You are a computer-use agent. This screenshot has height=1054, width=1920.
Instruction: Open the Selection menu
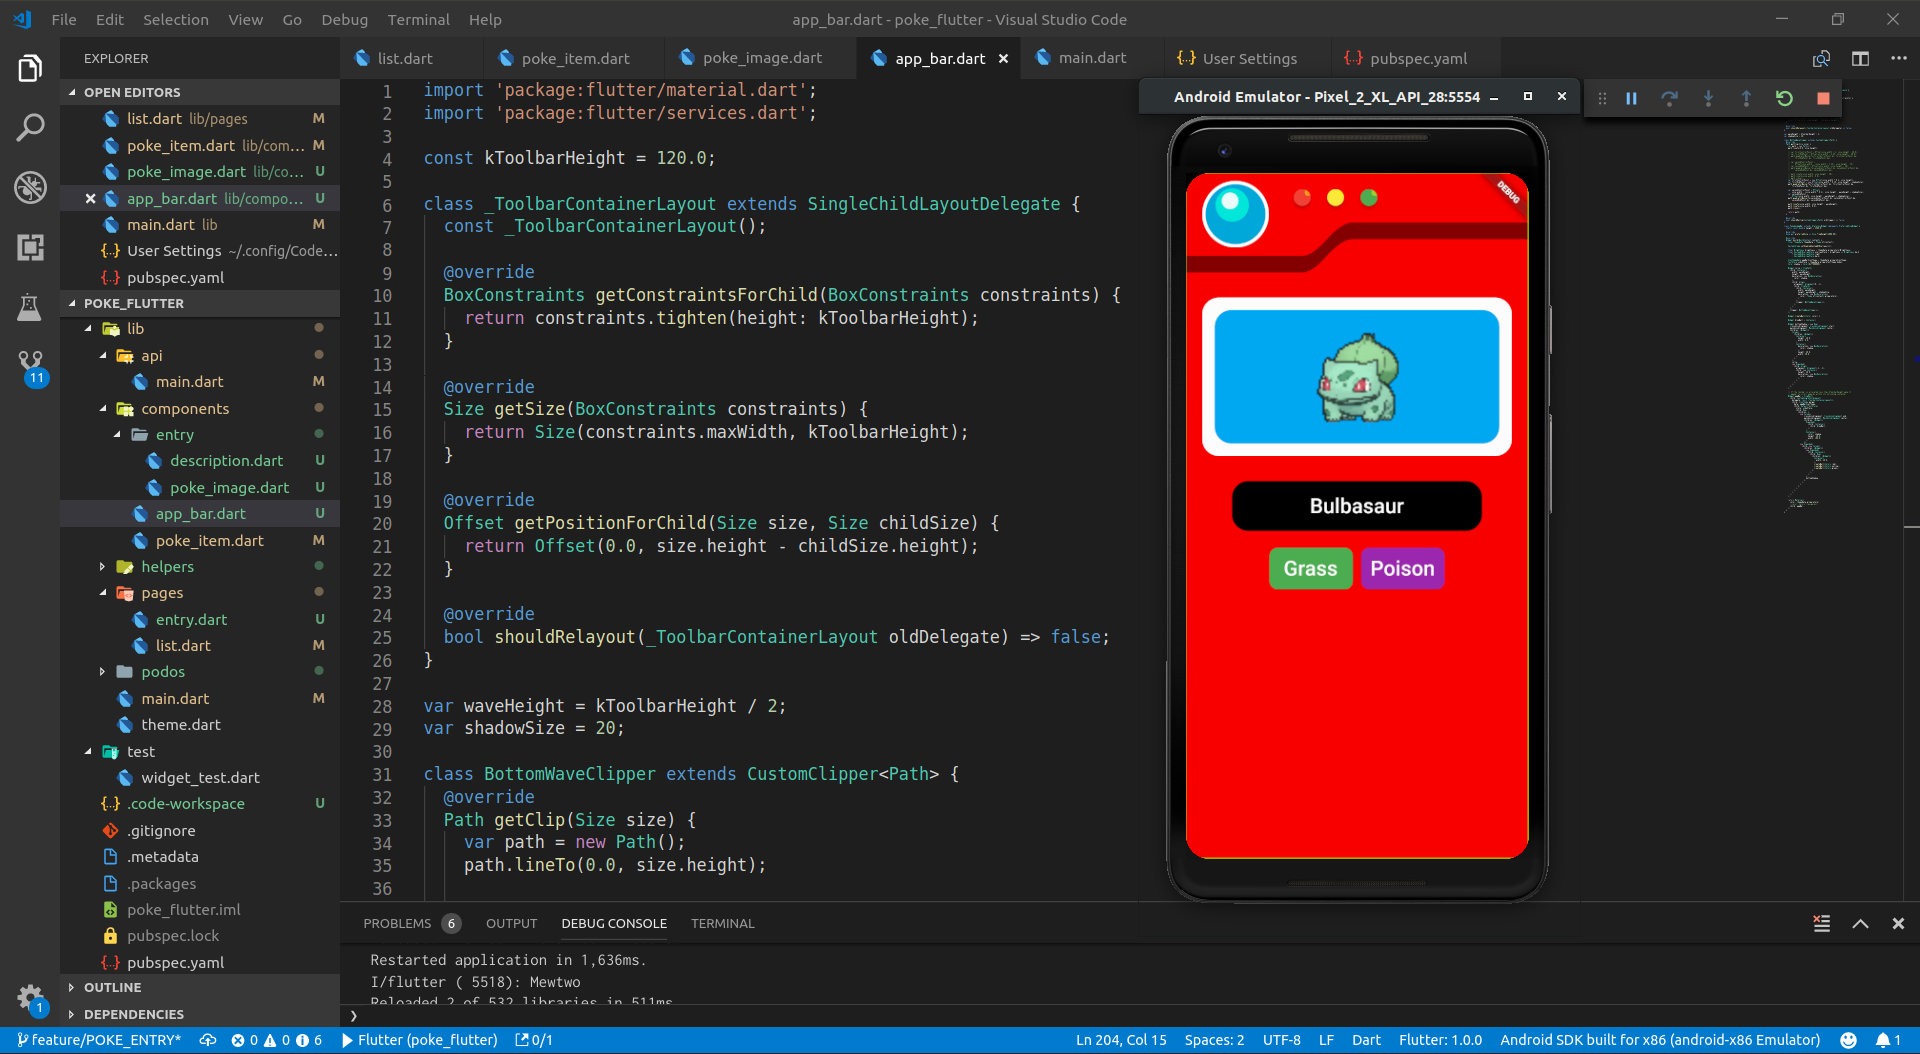pyautogui.click(x=176, y=19)
